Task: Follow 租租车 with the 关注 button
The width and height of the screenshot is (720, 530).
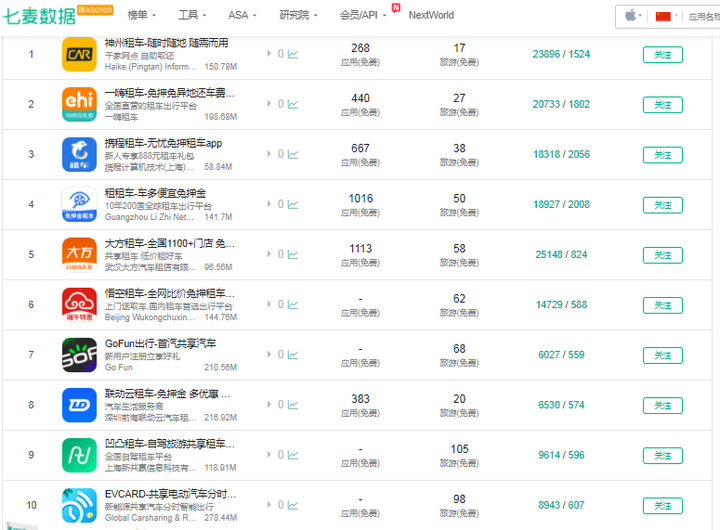Action: pos(663,205)
